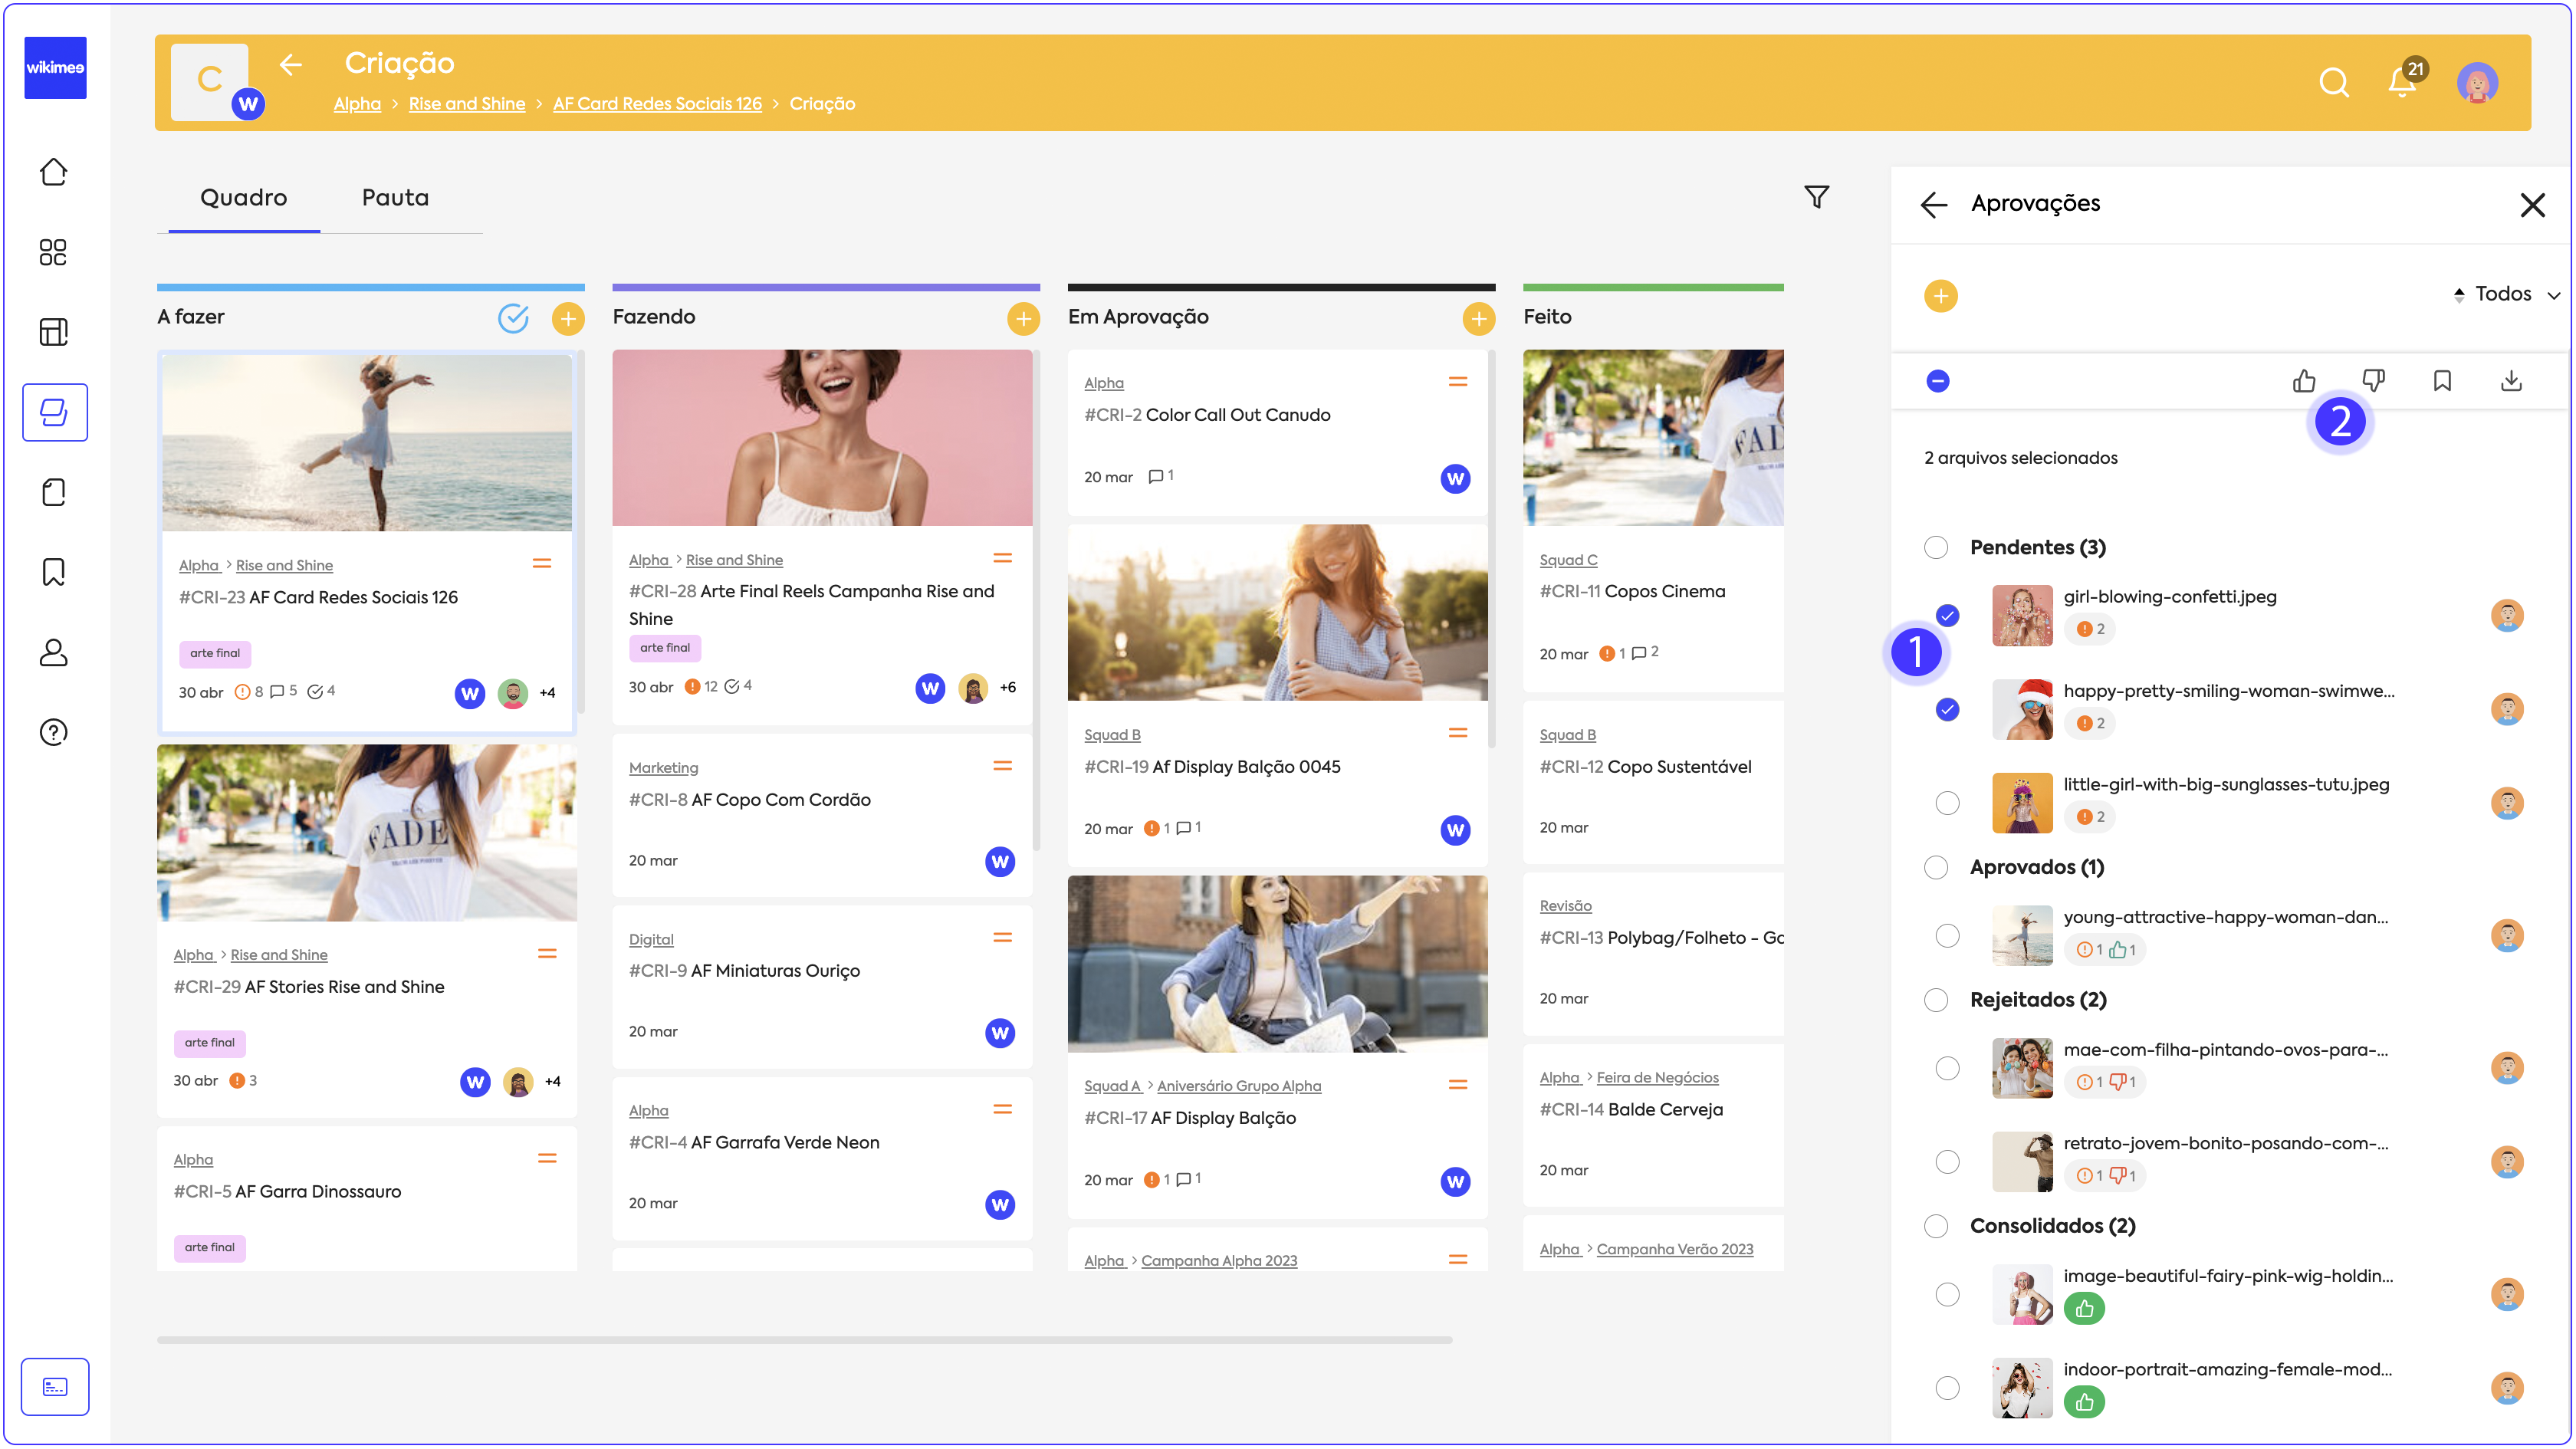
Task: Select little-girl-with-big-sunglasses-tutu.jpeg checkbox
Action: tap(1947, 803)
